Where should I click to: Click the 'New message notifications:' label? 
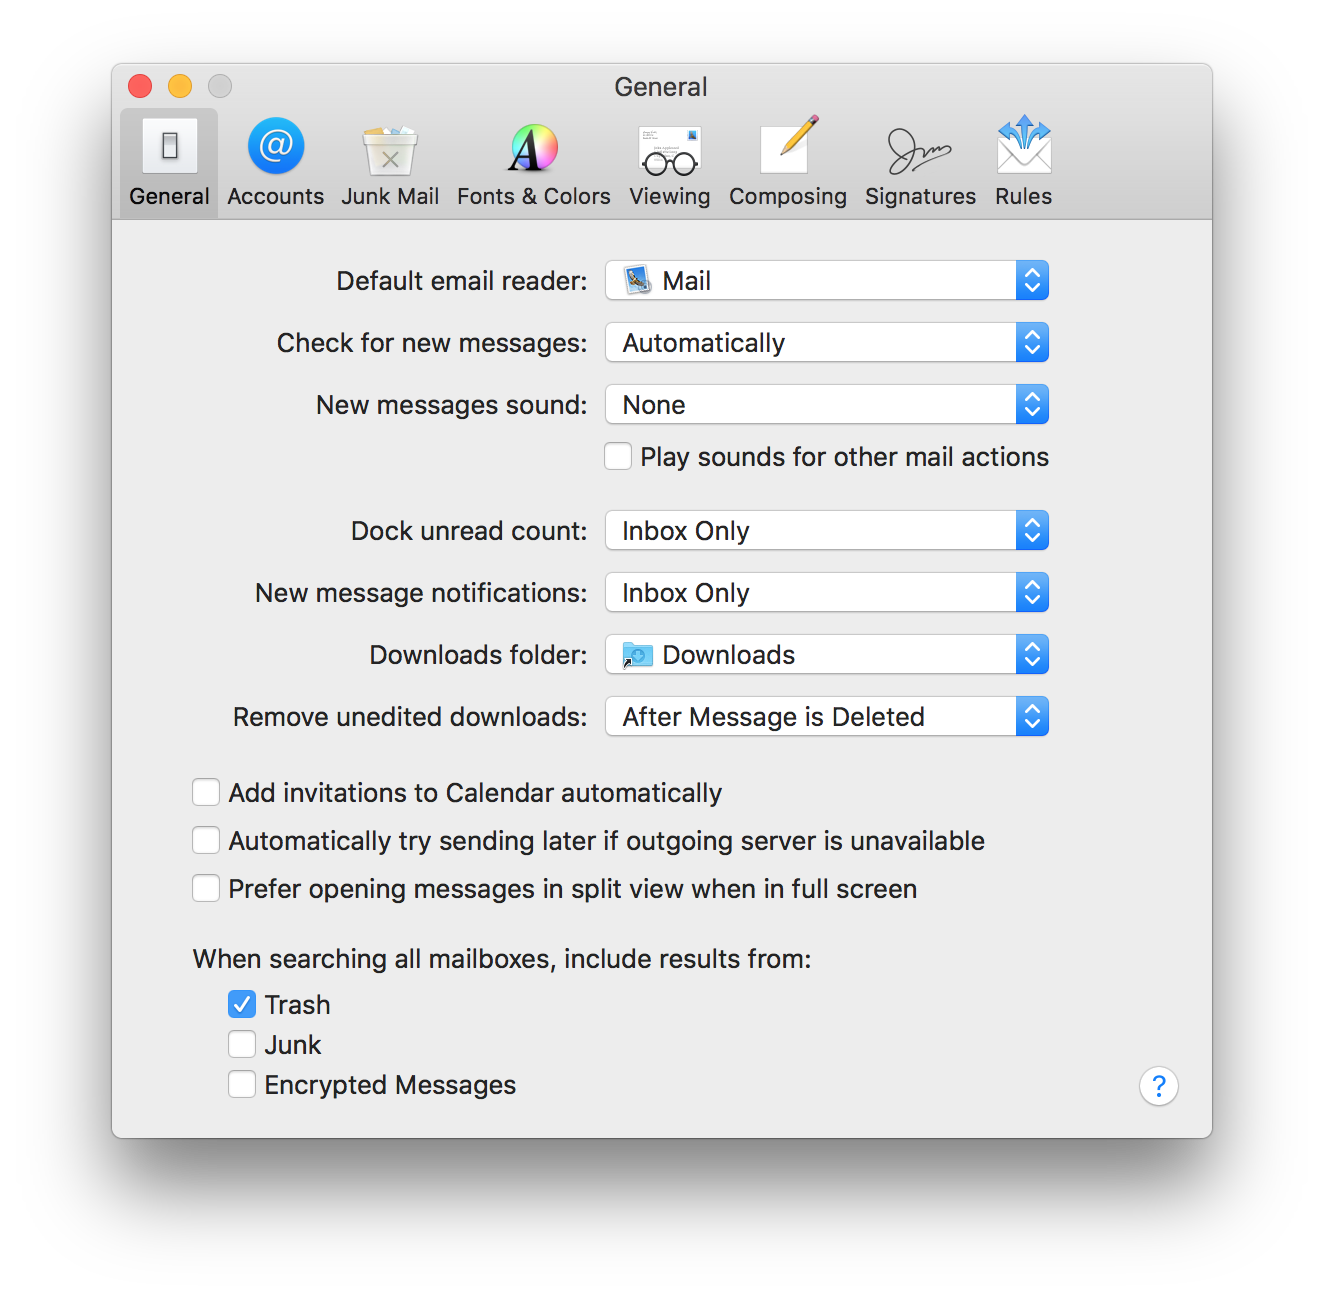coord(421,593)
